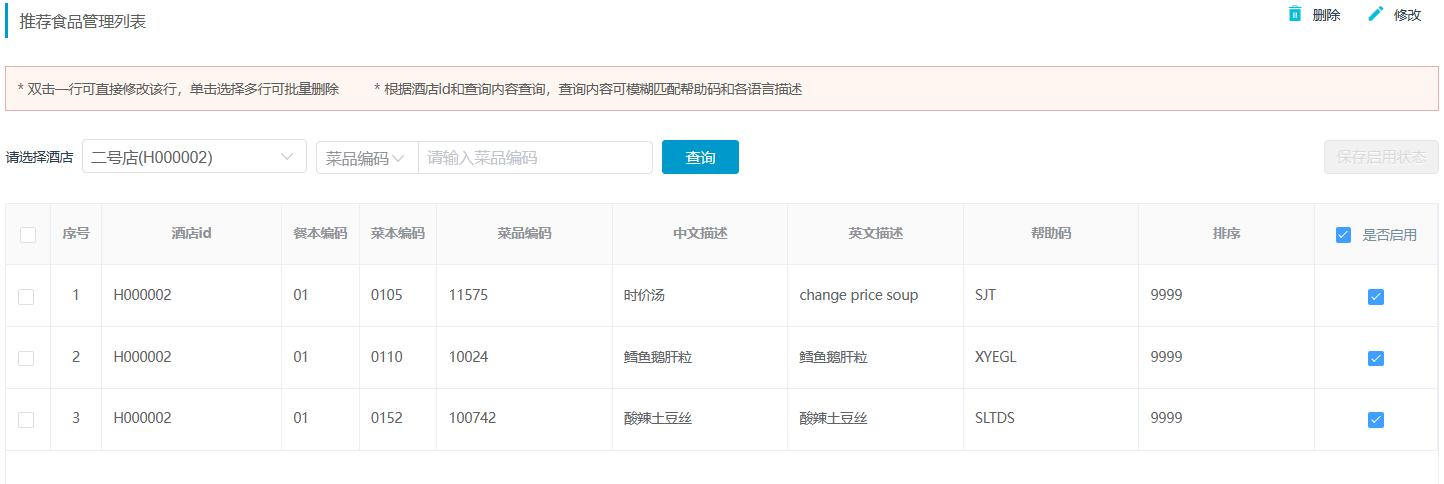Select the checkbox for row 3

(x=26, y=420)
